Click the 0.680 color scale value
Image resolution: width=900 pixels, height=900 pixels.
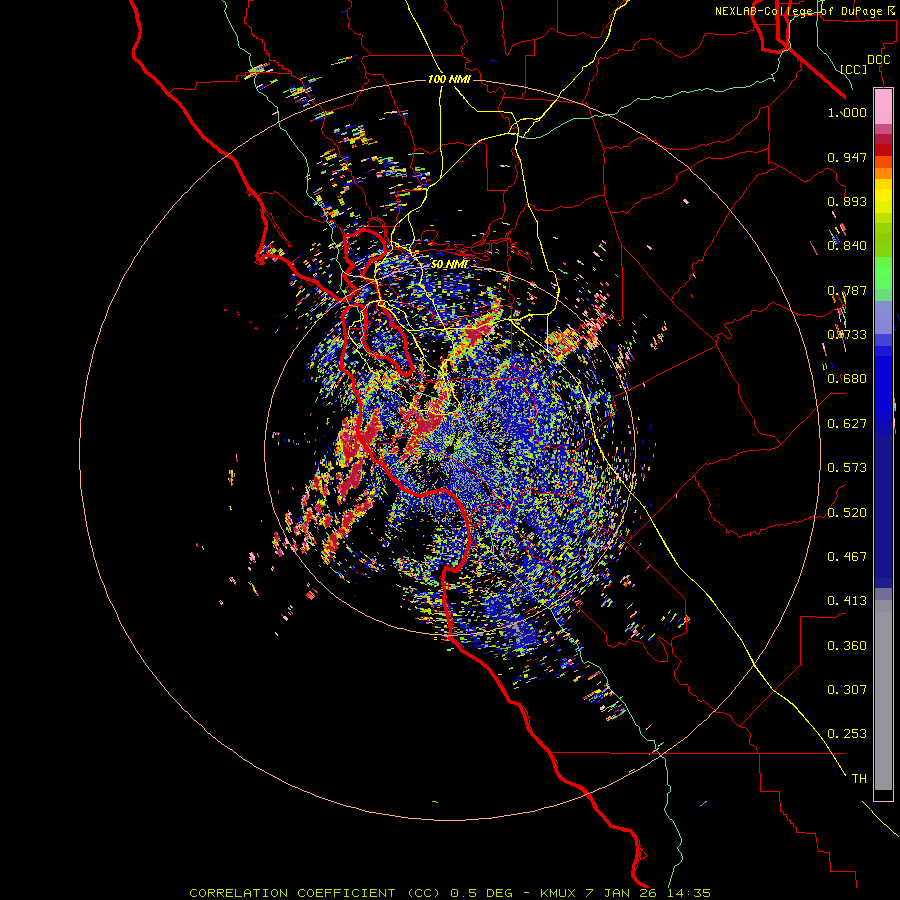(847, 379)
